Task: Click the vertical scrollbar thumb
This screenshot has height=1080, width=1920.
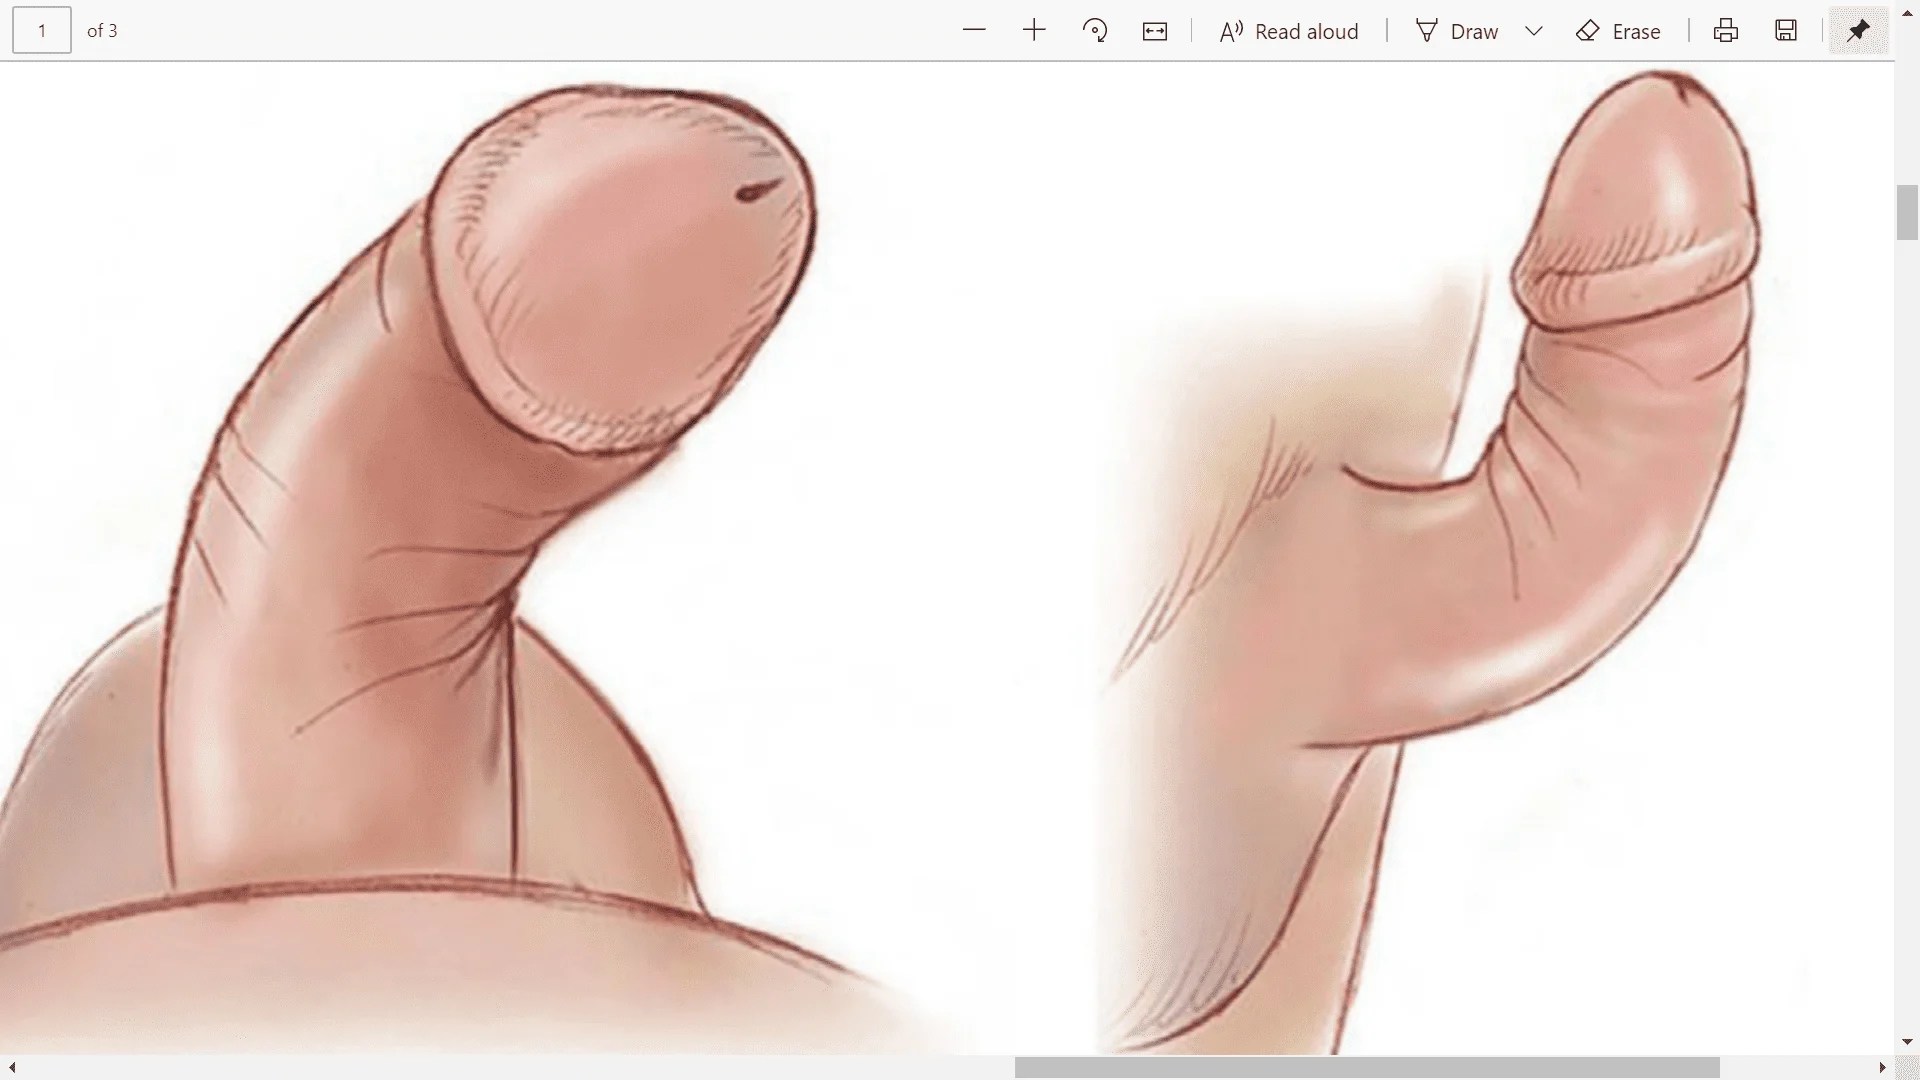Action: tap(1907, 212)
